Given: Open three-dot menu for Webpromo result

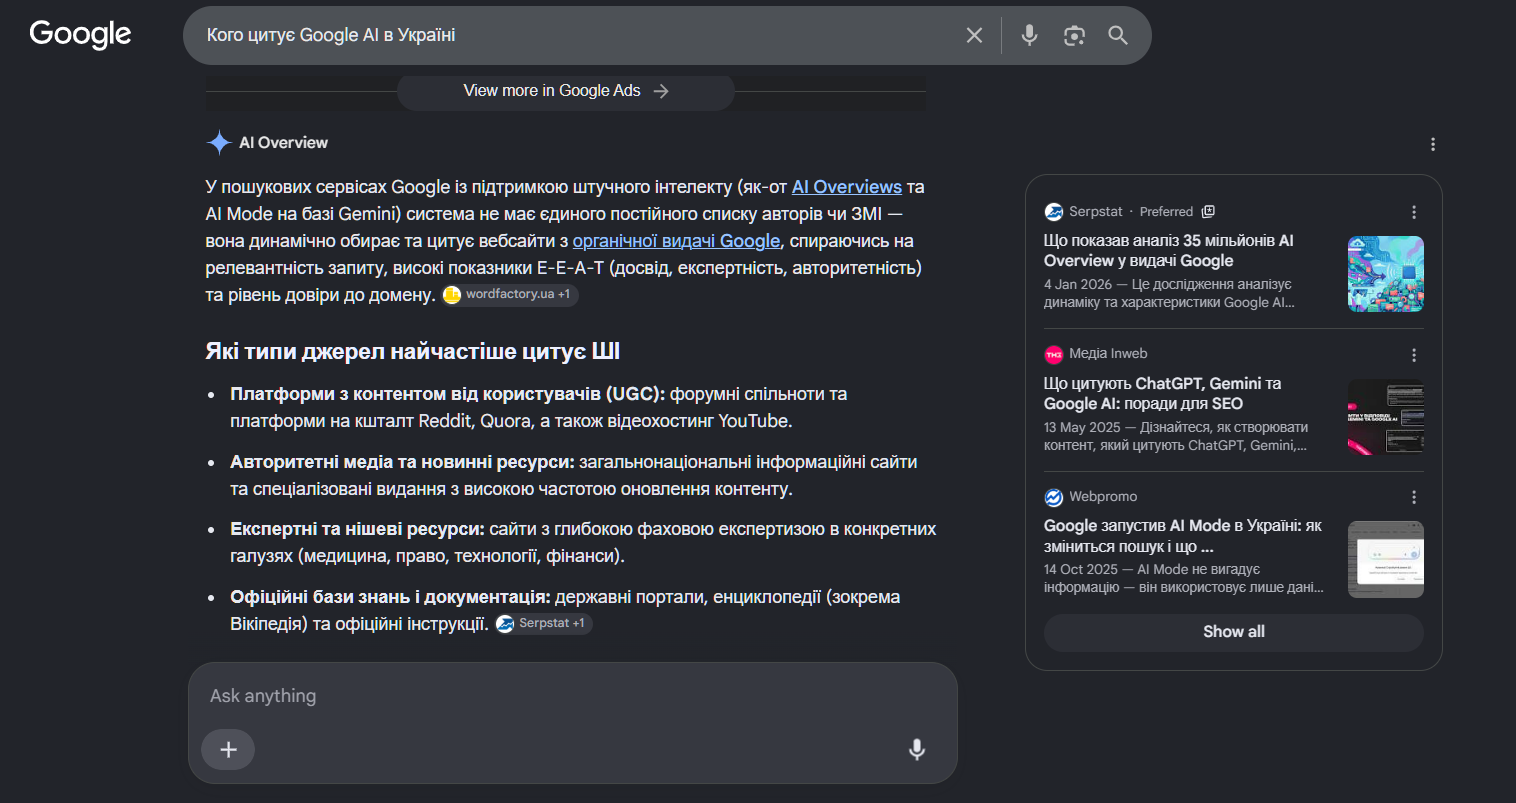Looking at the screenshot, I should click(x=1414, y=497).
